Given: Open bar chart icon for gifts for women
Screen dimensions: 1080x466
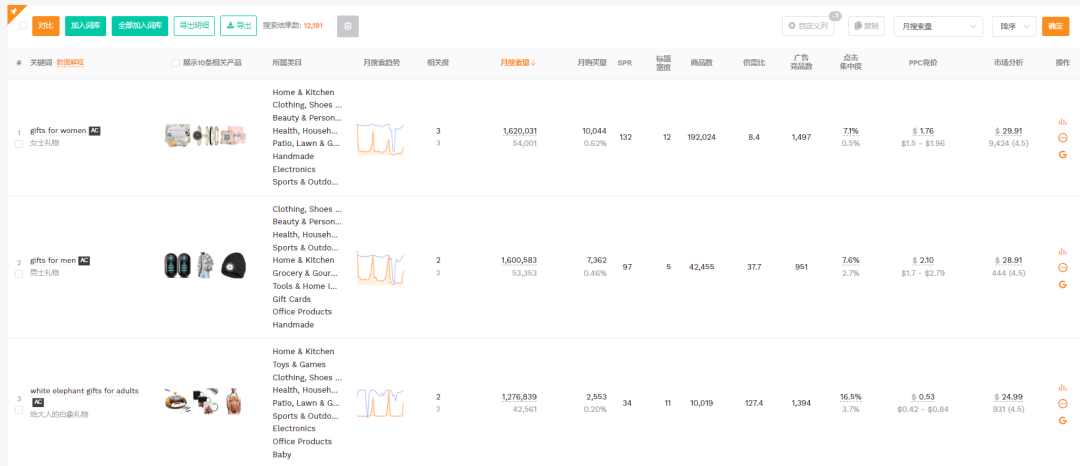Looking at the screenshot, I should click(x=1062, y=121).
